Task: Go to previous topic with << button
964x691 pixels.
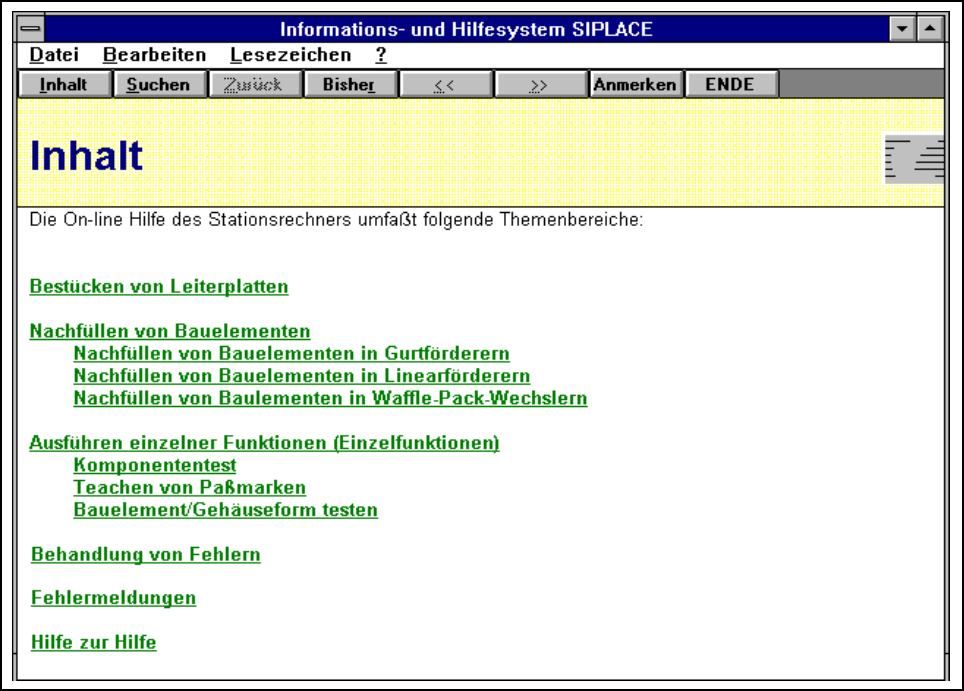Action: (x=444, y=85)
